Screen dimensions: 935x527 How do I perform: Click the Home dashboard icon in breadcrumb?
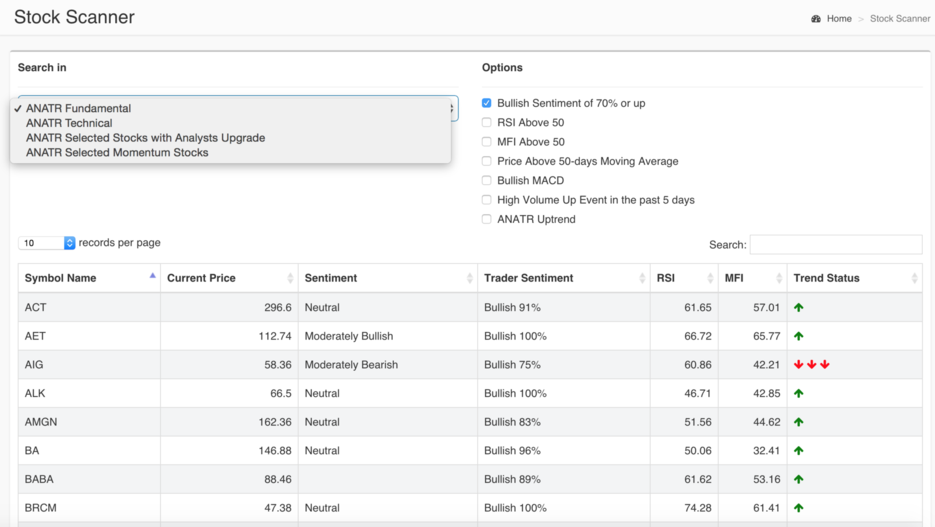click(x=816, y=19)
